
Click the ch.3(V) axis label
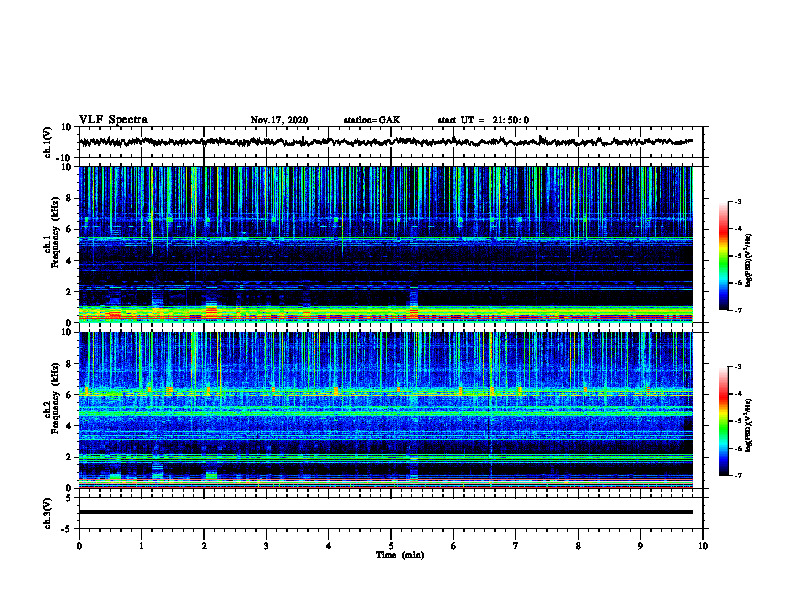pos(48,514)
